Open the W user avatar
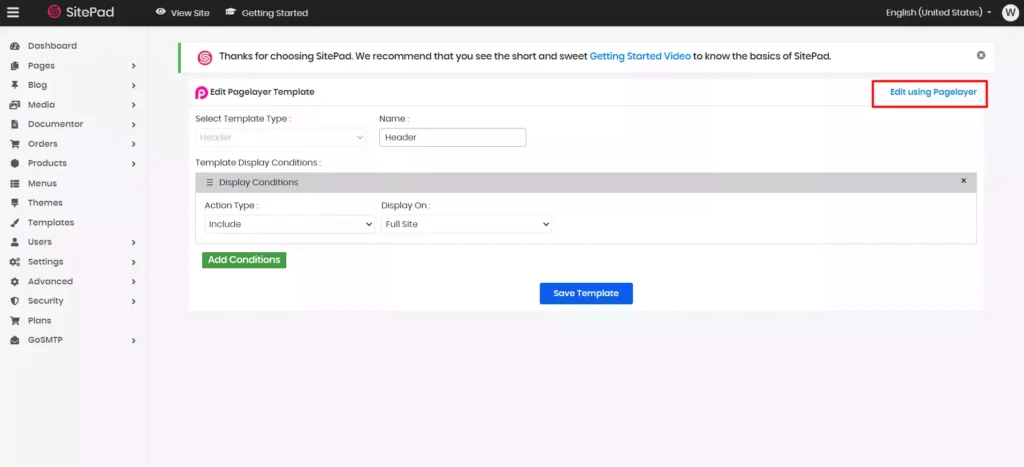Image resolution: width=1024 pixels, height=467 pixels. click(x=1010, y=12)
